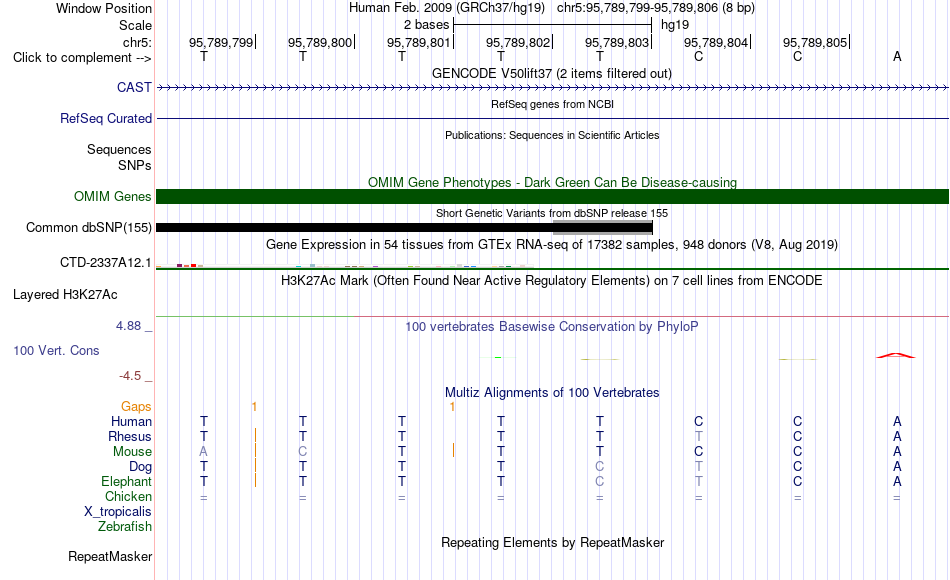
Task: Click the RepeatMasker track label
Action: [110, 556]
